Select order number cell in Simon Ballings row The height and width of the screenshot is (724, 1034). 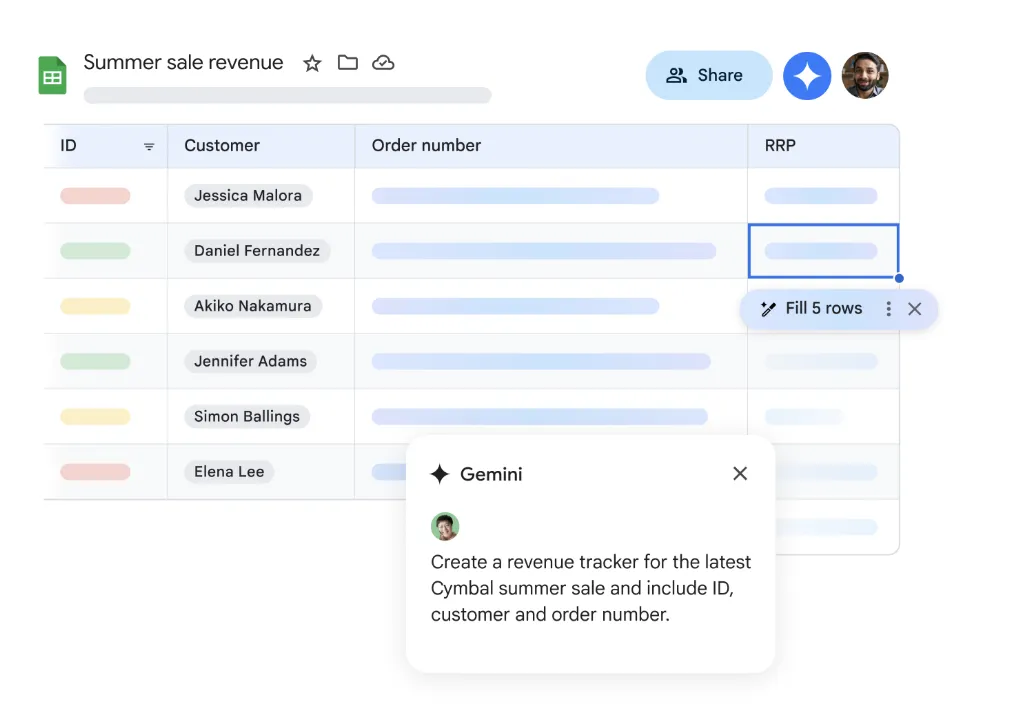point(551,417)
